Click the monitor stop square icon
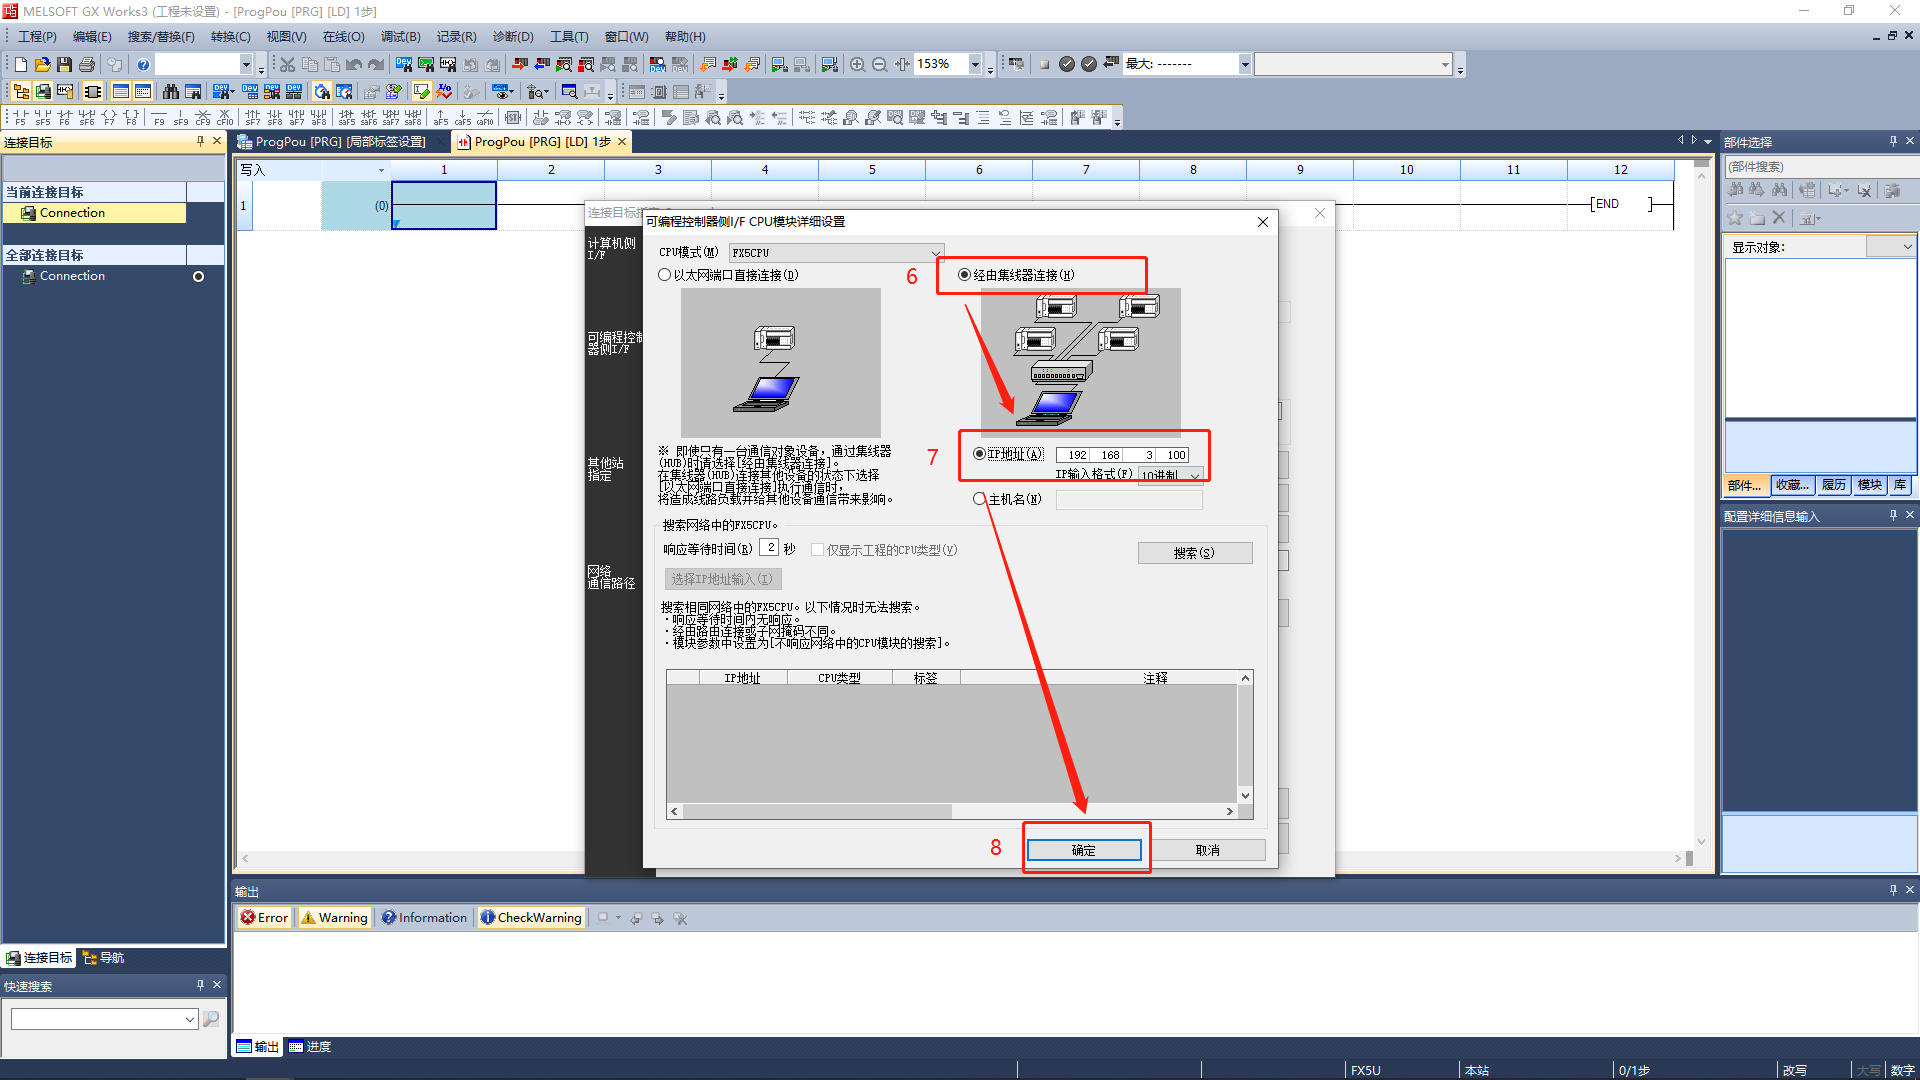 point(1044,64)
